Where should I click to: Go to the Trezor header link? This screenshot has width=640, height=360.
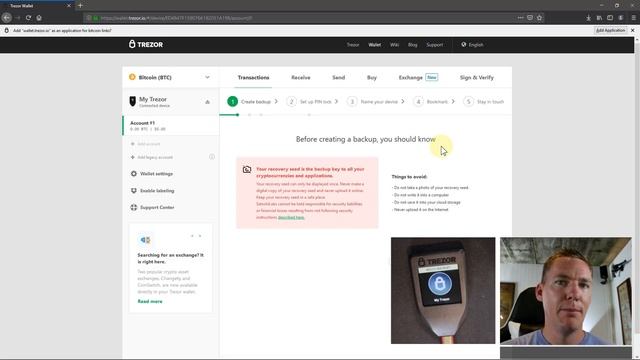tap(353, 45)
